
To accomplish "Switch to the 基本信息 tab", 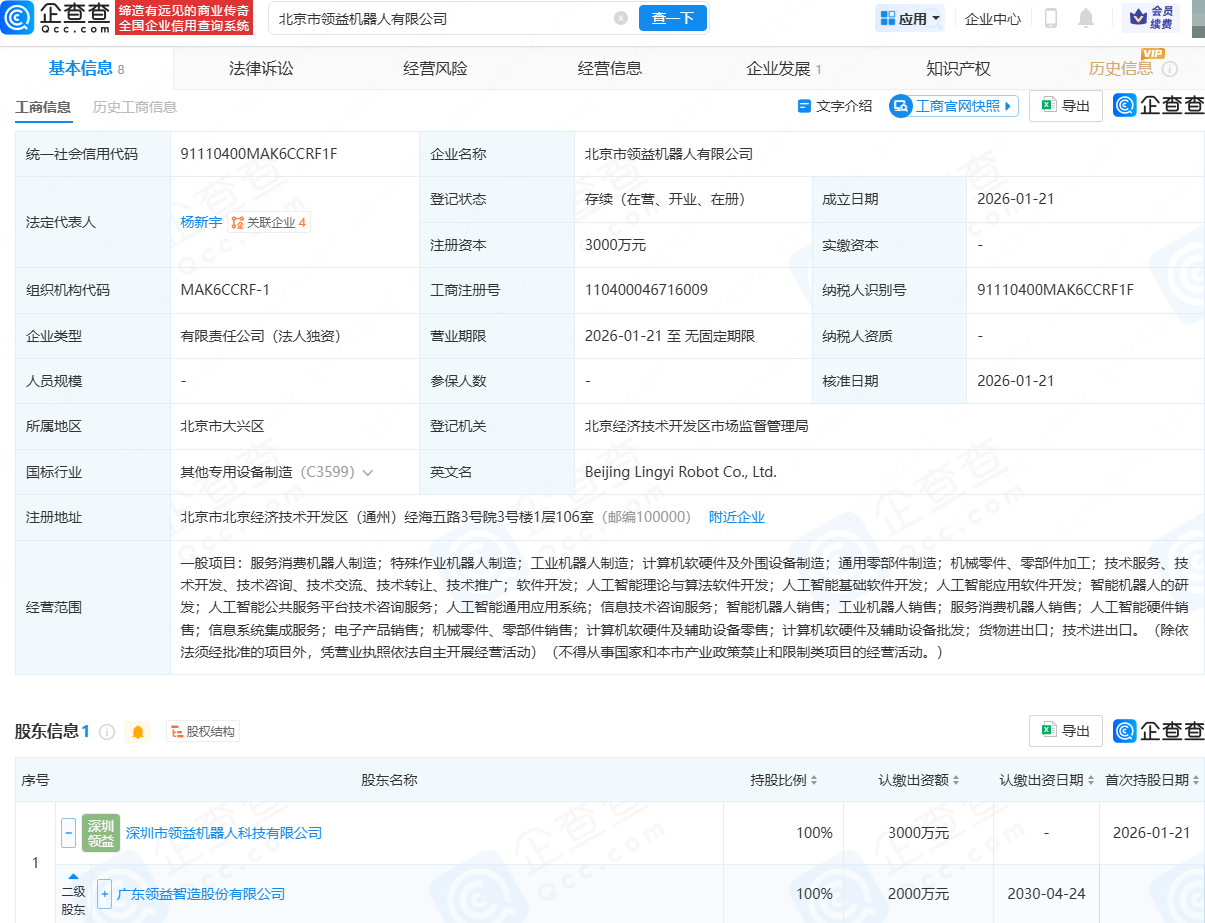I will coord(86,68).
